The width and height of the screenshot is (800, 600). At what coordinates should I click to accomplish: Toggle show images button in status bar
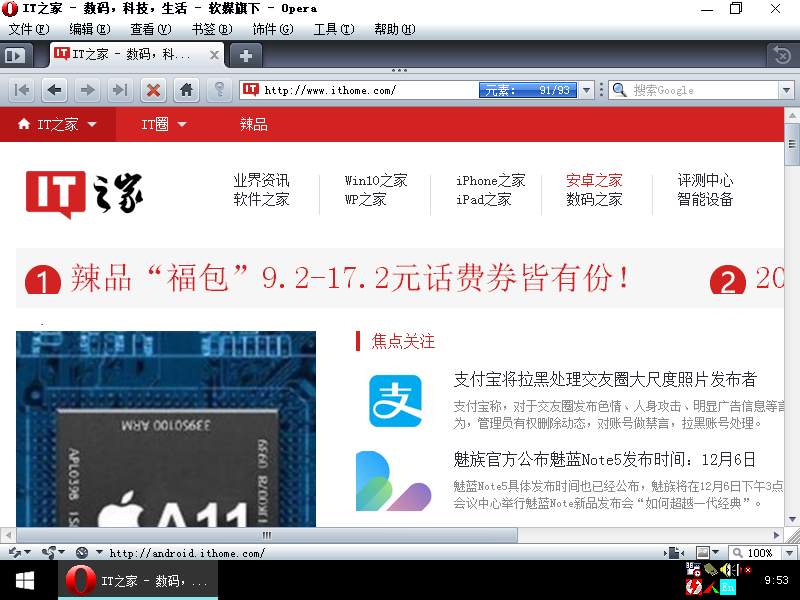point(703,553)
